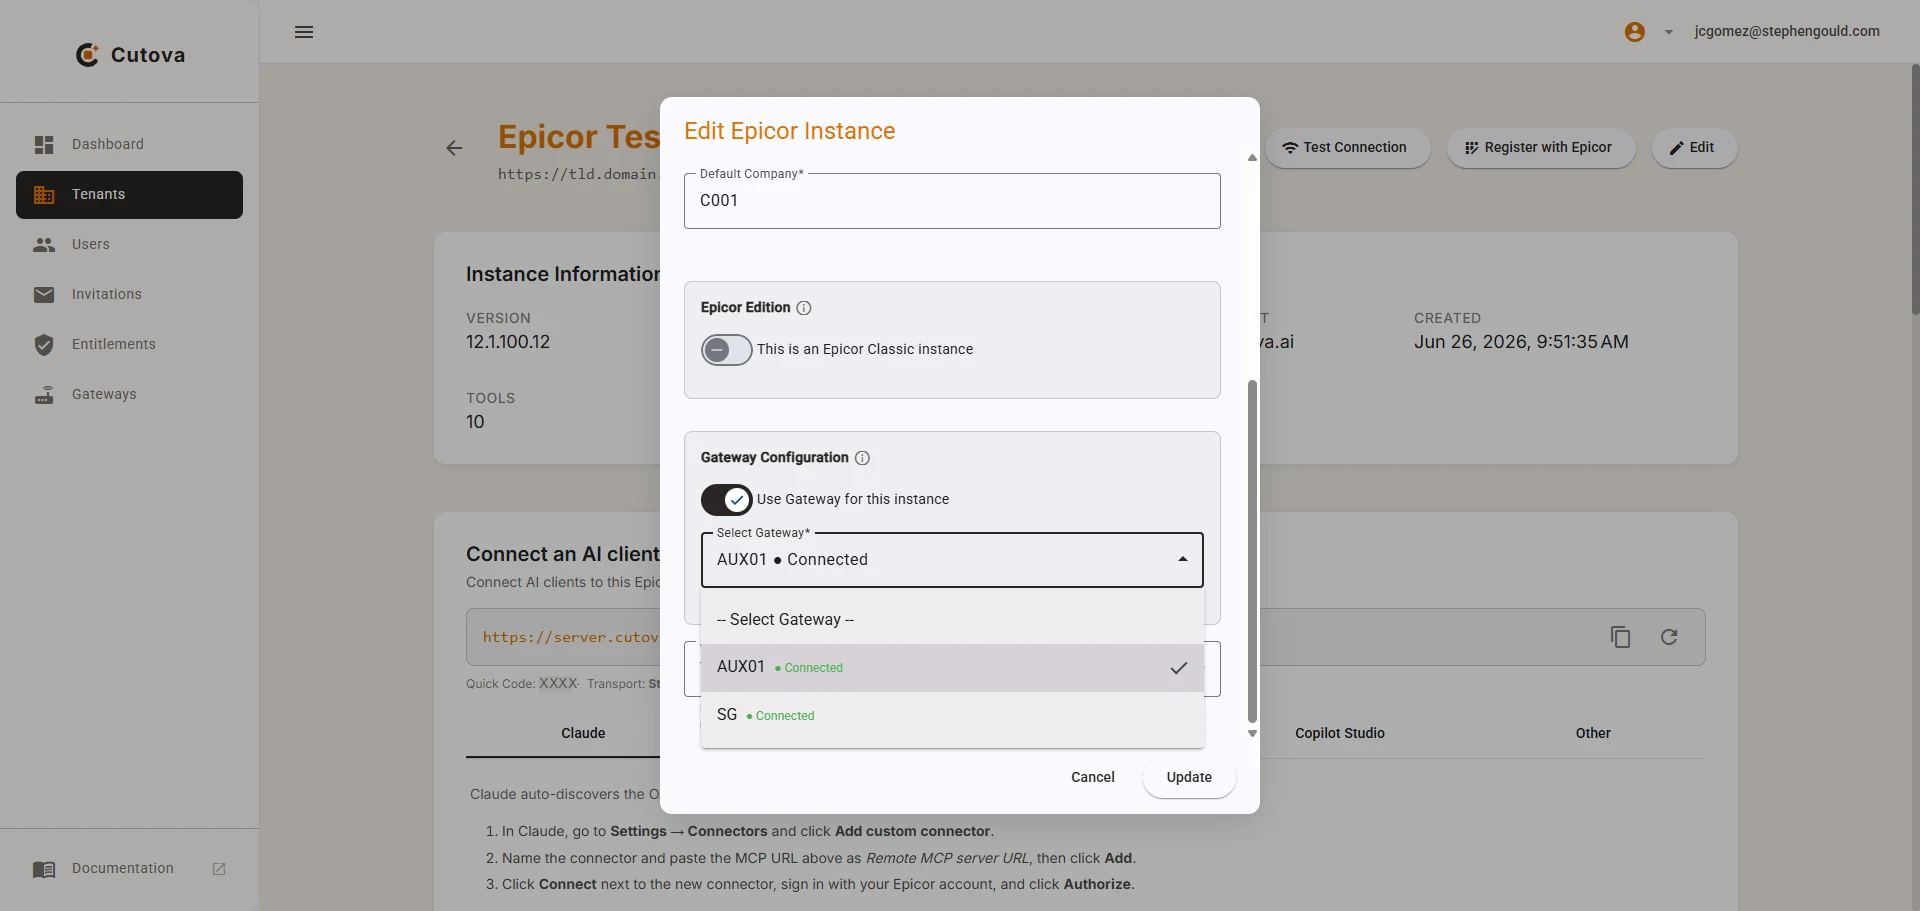
Task: Go back with the left arrow icon
Action: click(x=454, y=148)
